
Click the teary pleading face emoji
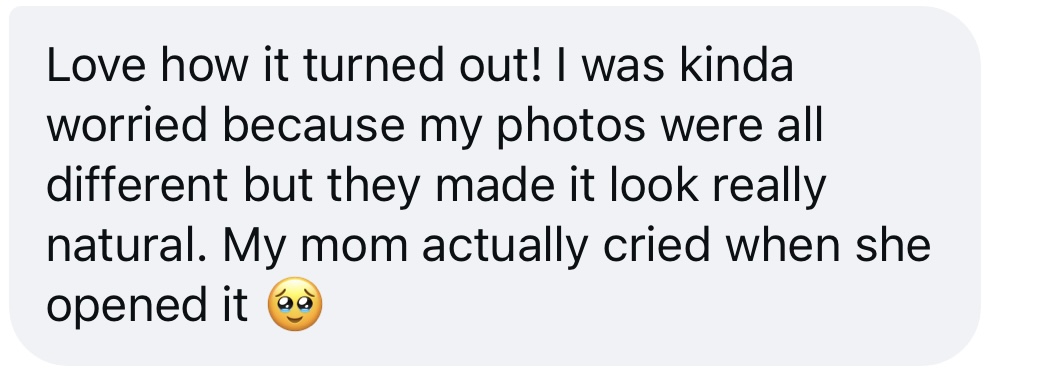pyautogui.click(x=295, y=304)
